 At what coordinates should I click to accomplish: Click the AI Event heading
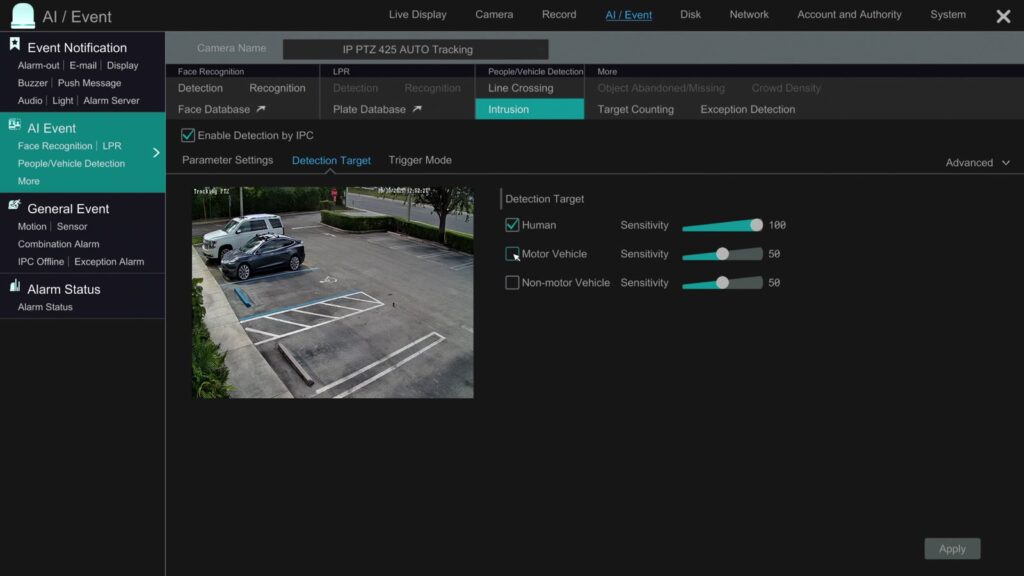52,128
